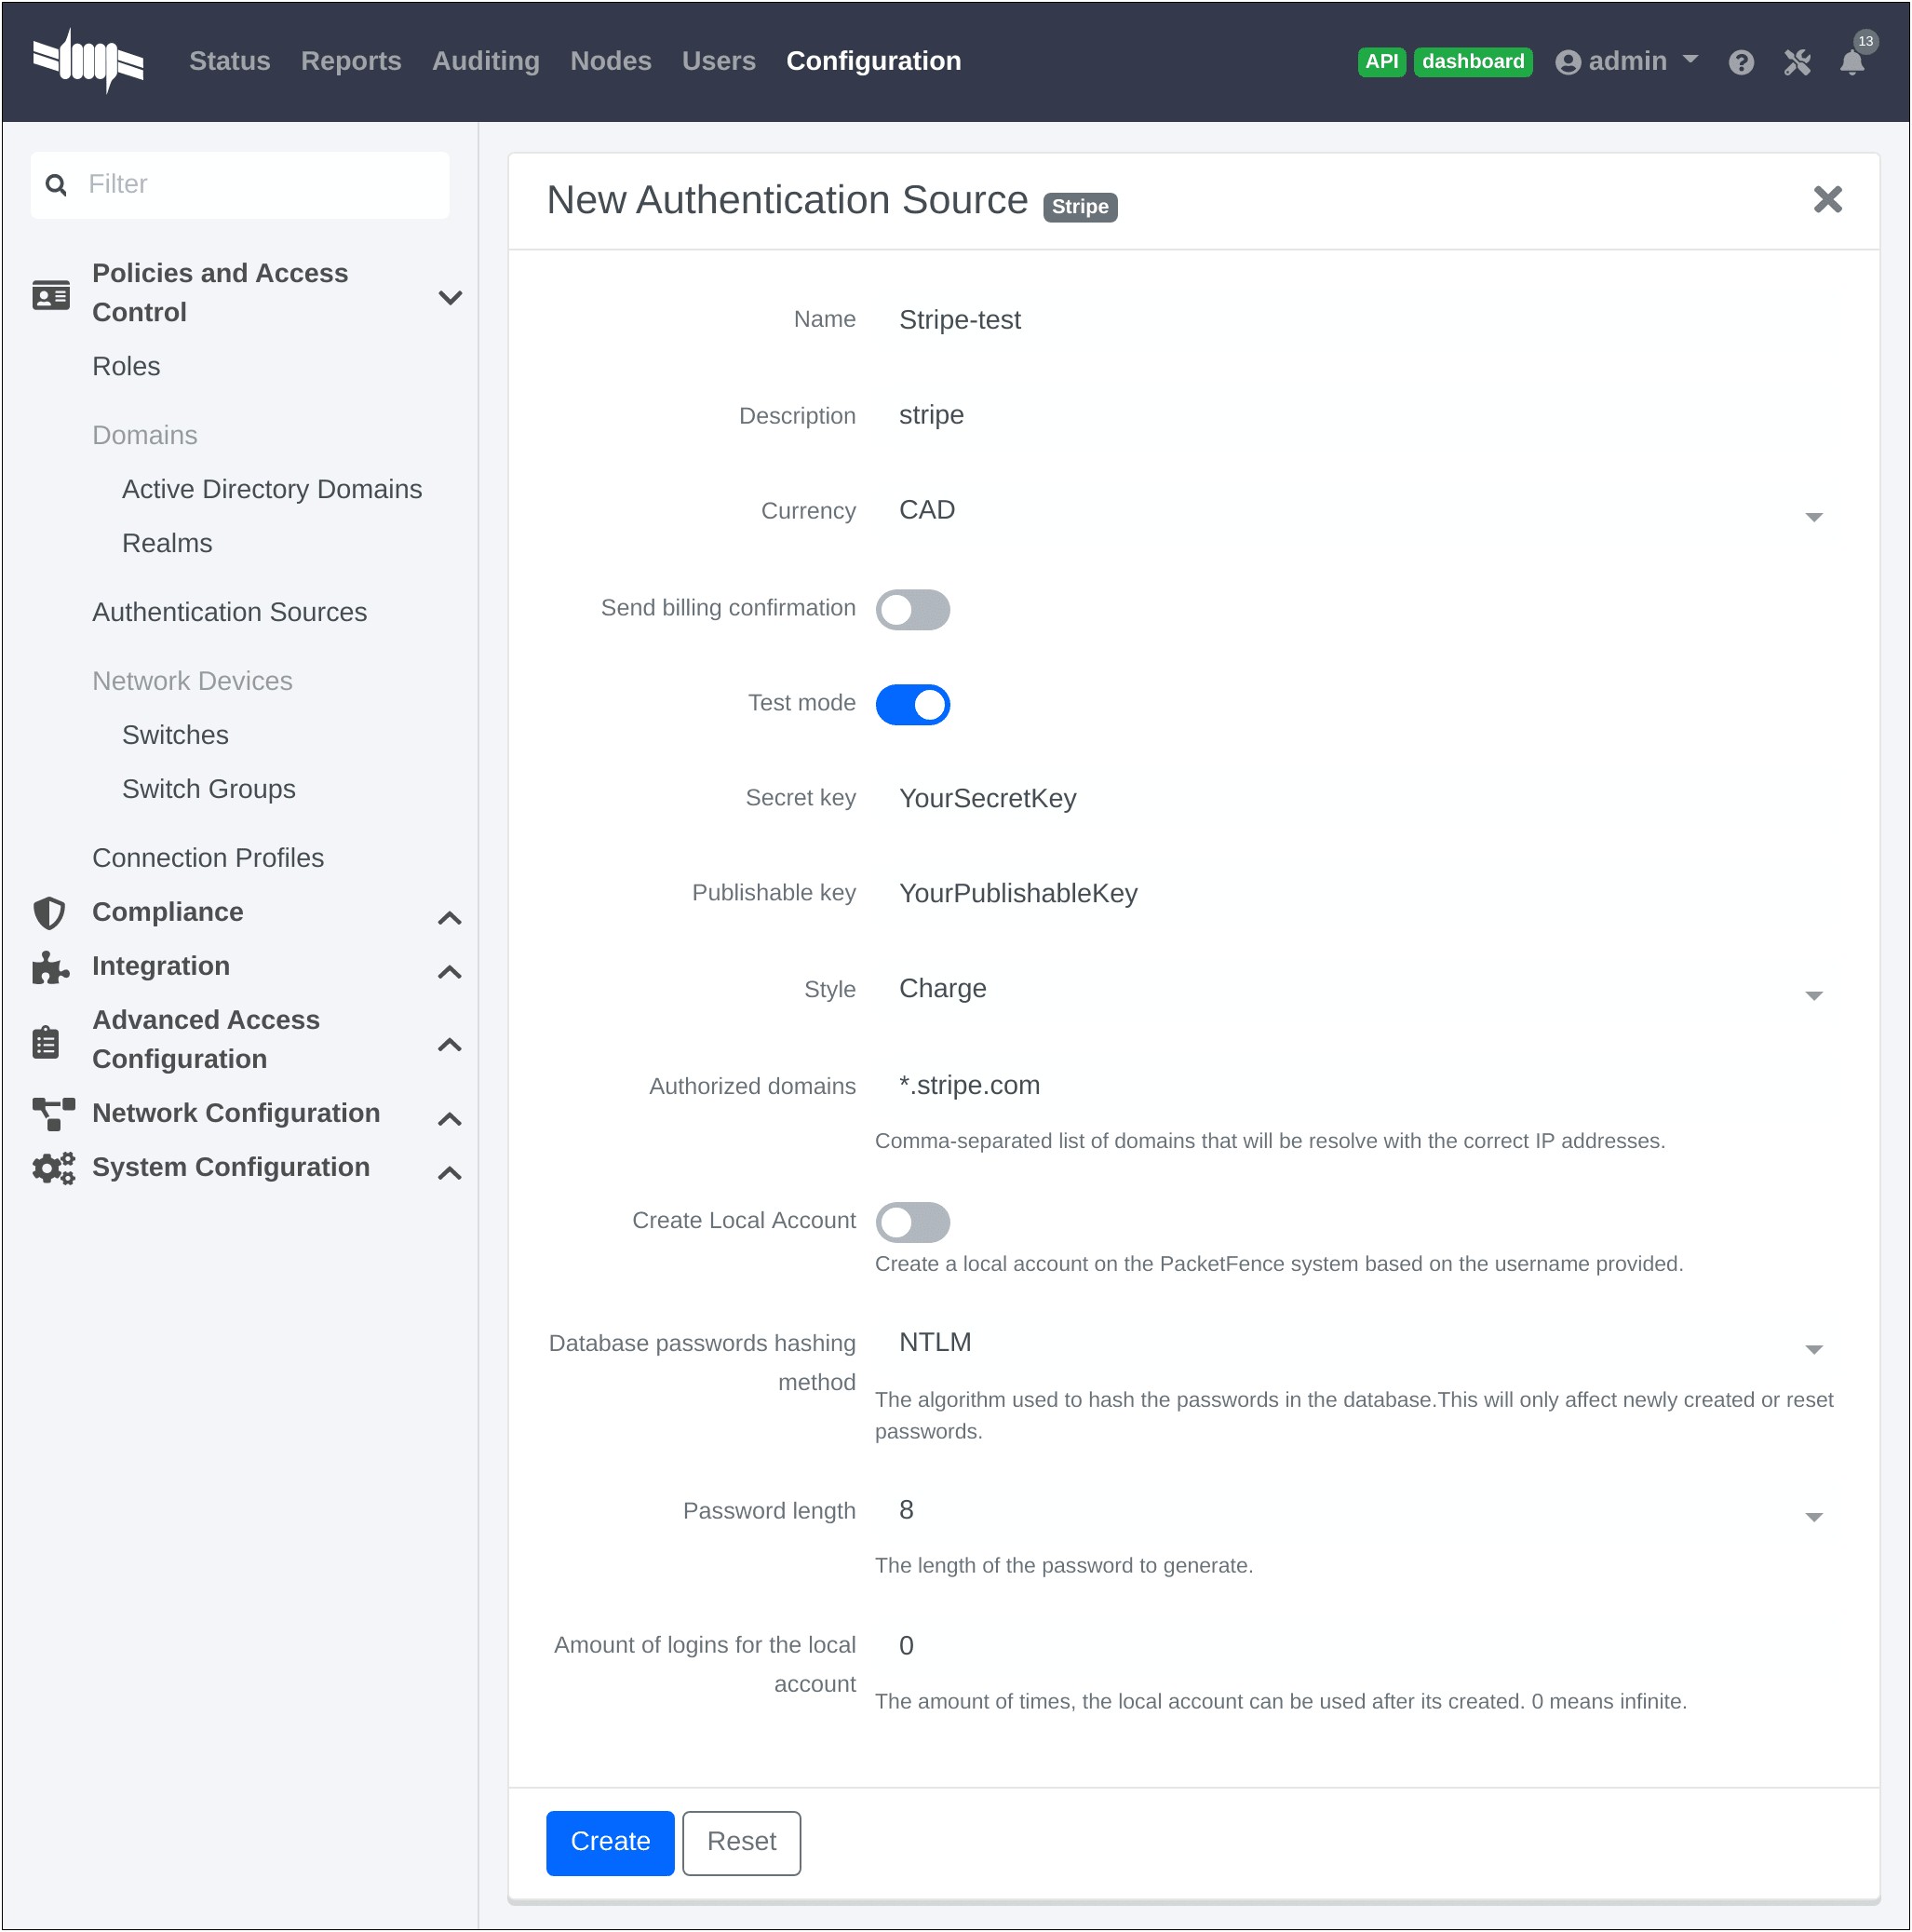Click the Create button
The width and height of the screenshot is (1912, 1932).
(610, 1843)
